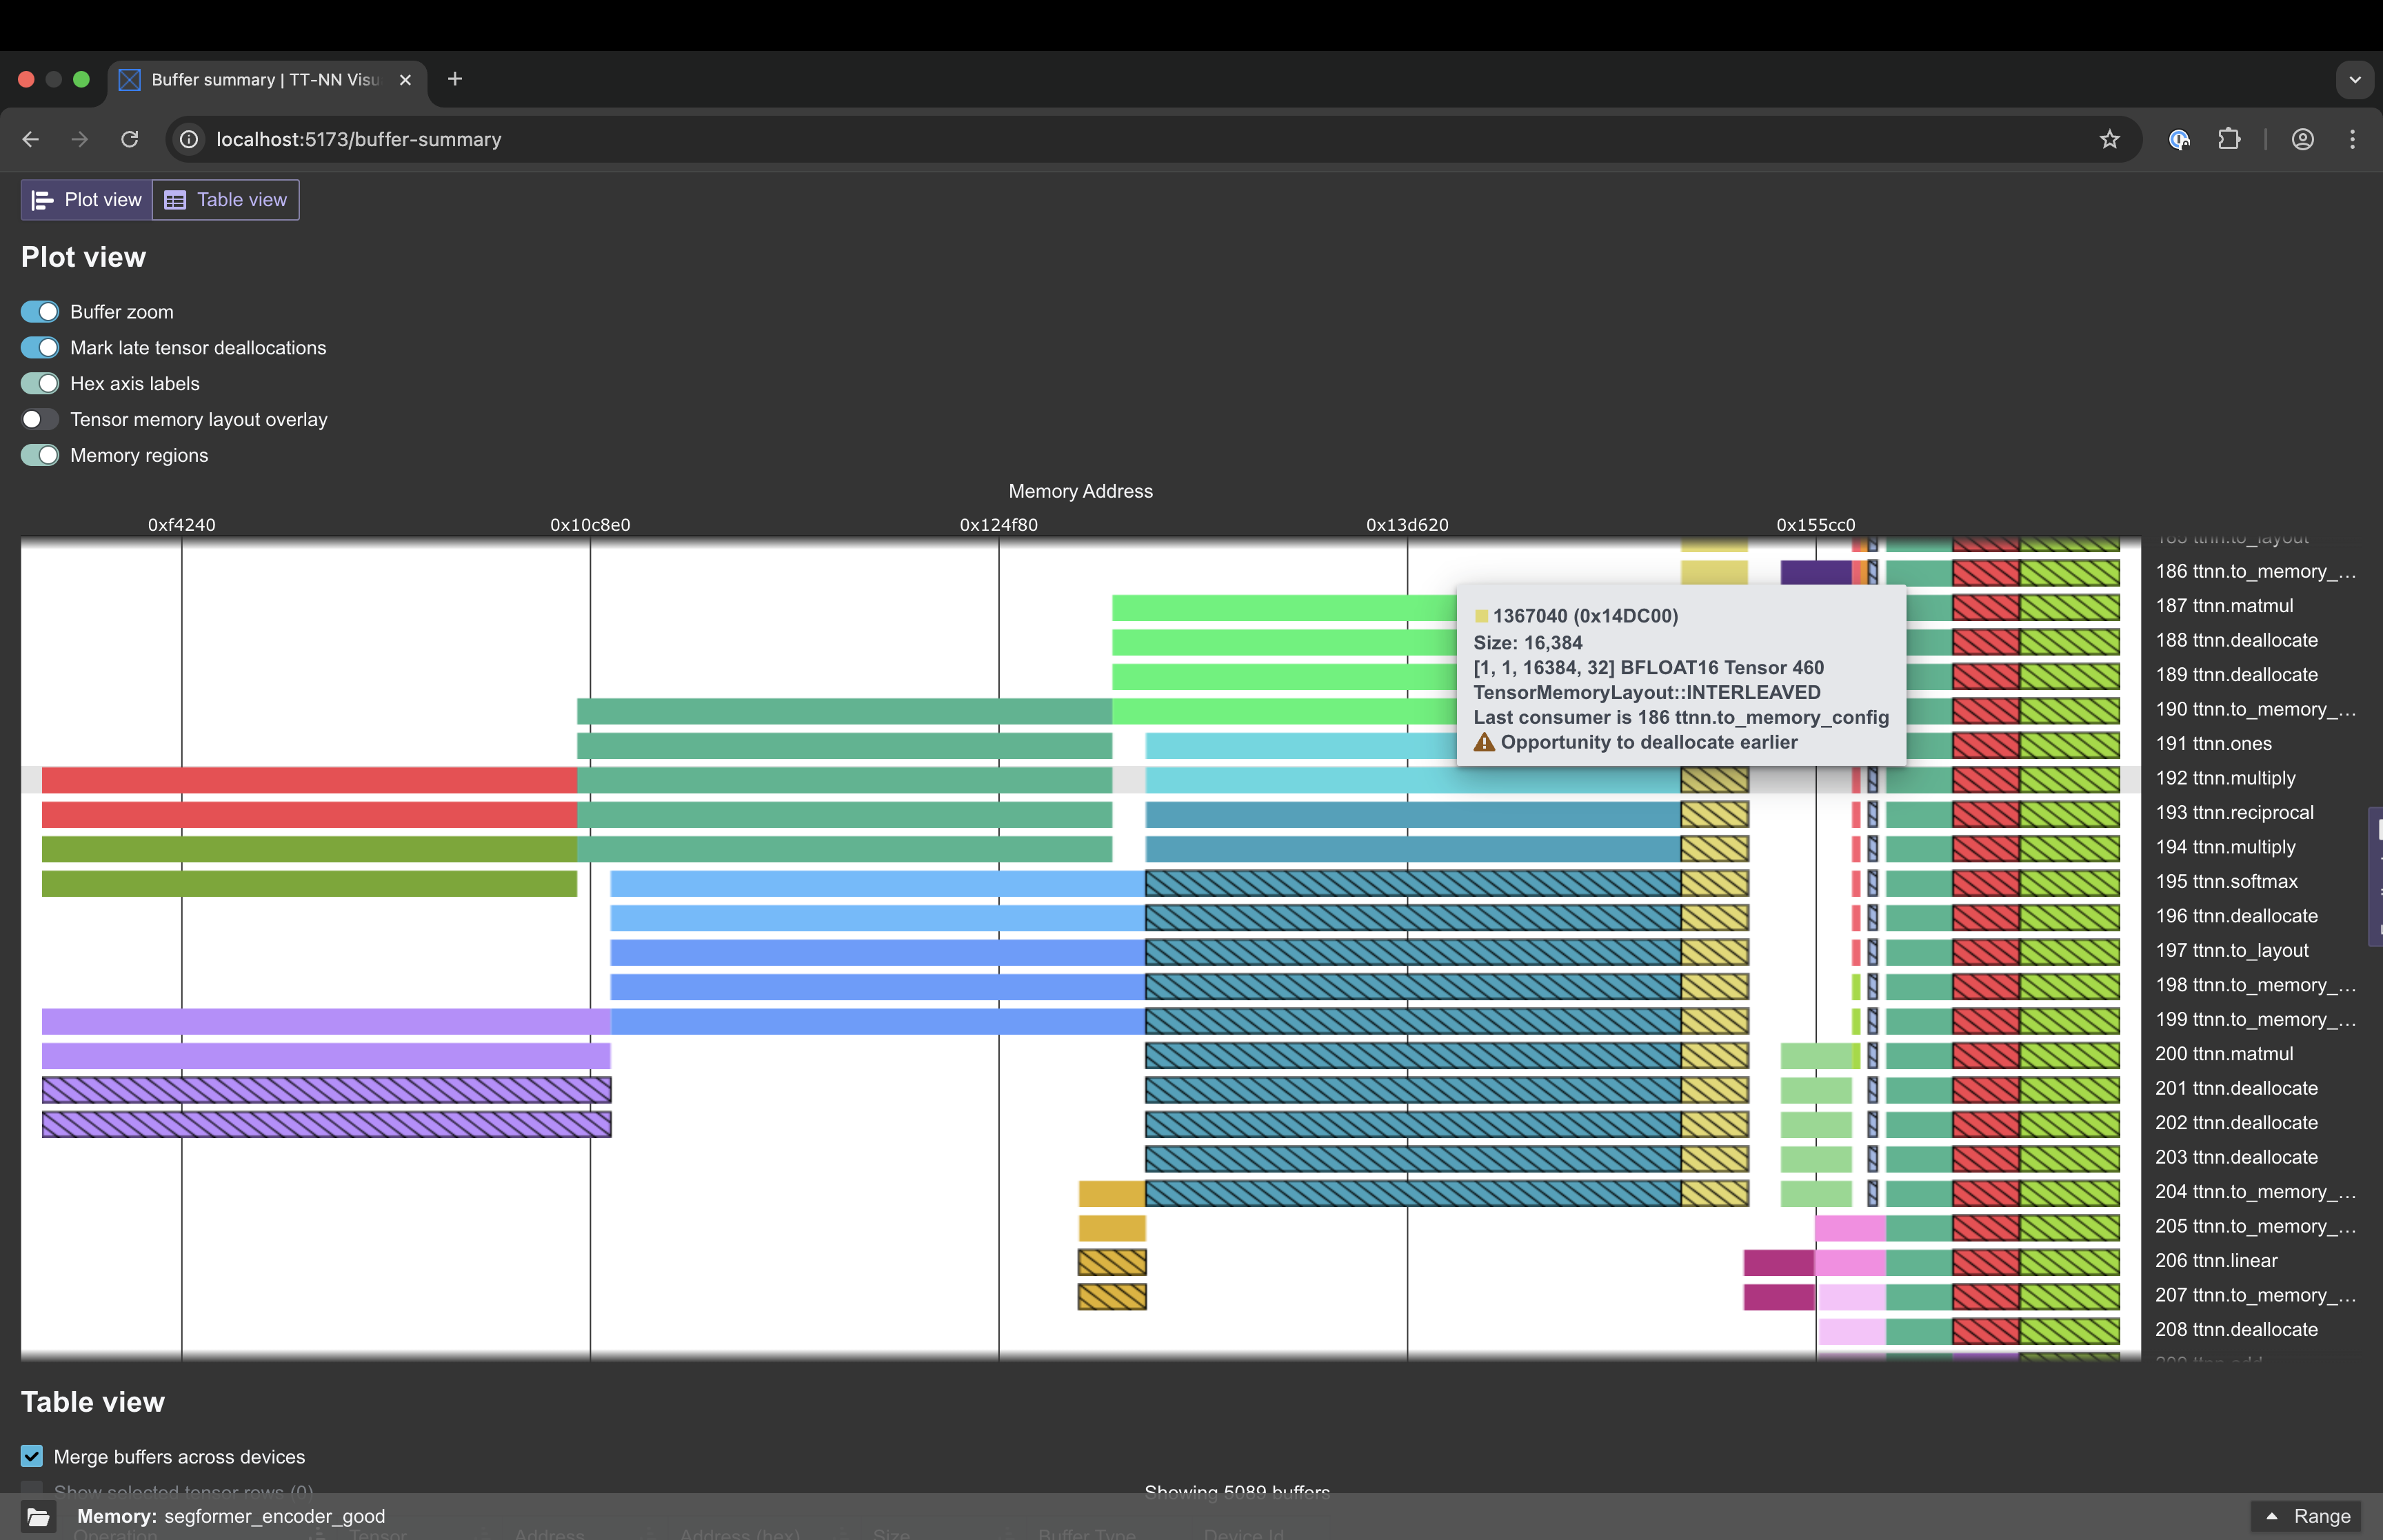Open the tab search dropdown chevron
This screenshot has width=2383, height=1540.
(2354, 79)
